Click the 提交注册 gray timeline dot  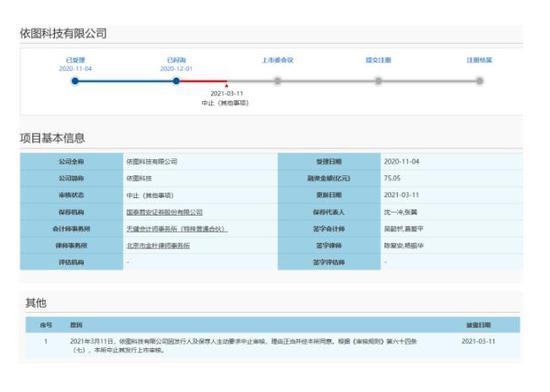[378, 81]
